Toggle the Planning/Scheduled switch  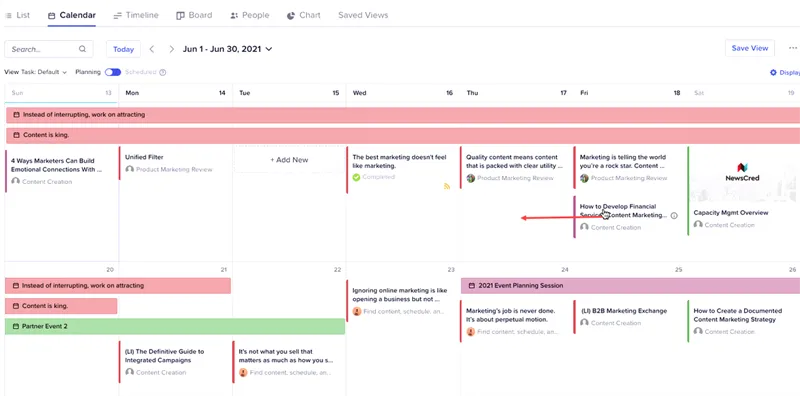[113, 72]
